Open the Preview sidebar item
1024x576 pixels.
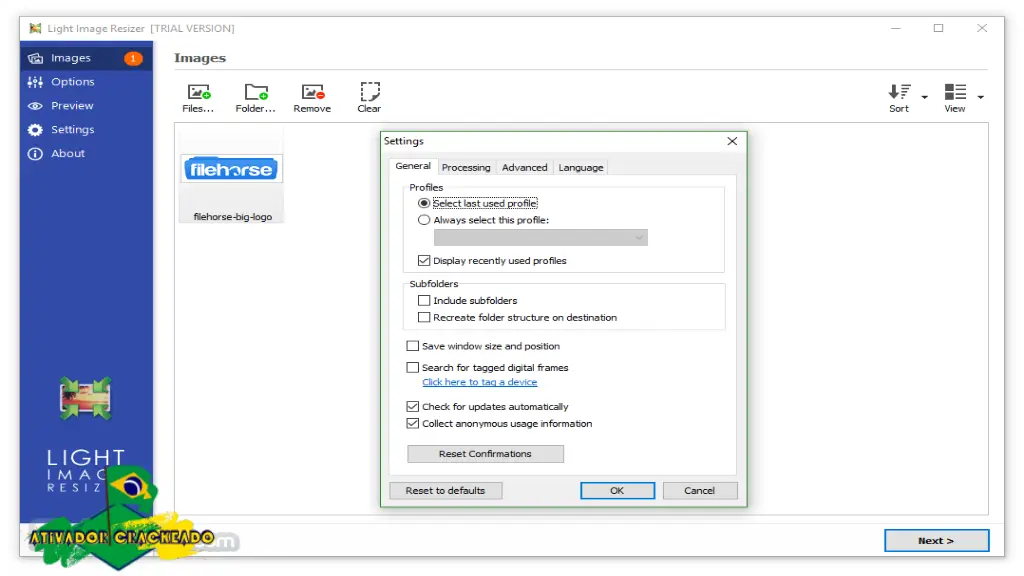(86, 106)
